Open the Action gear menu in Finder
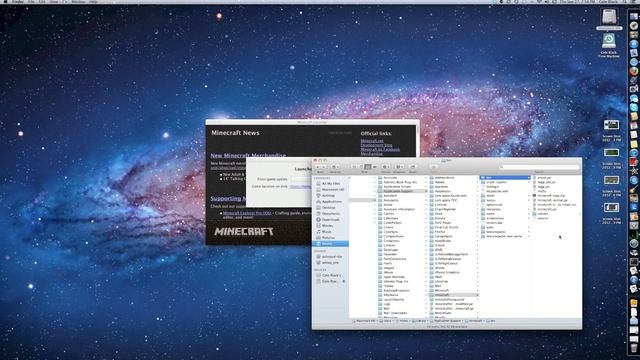This screenshot has width=640, height=360. pyautogui.click(x=386, y=167)
